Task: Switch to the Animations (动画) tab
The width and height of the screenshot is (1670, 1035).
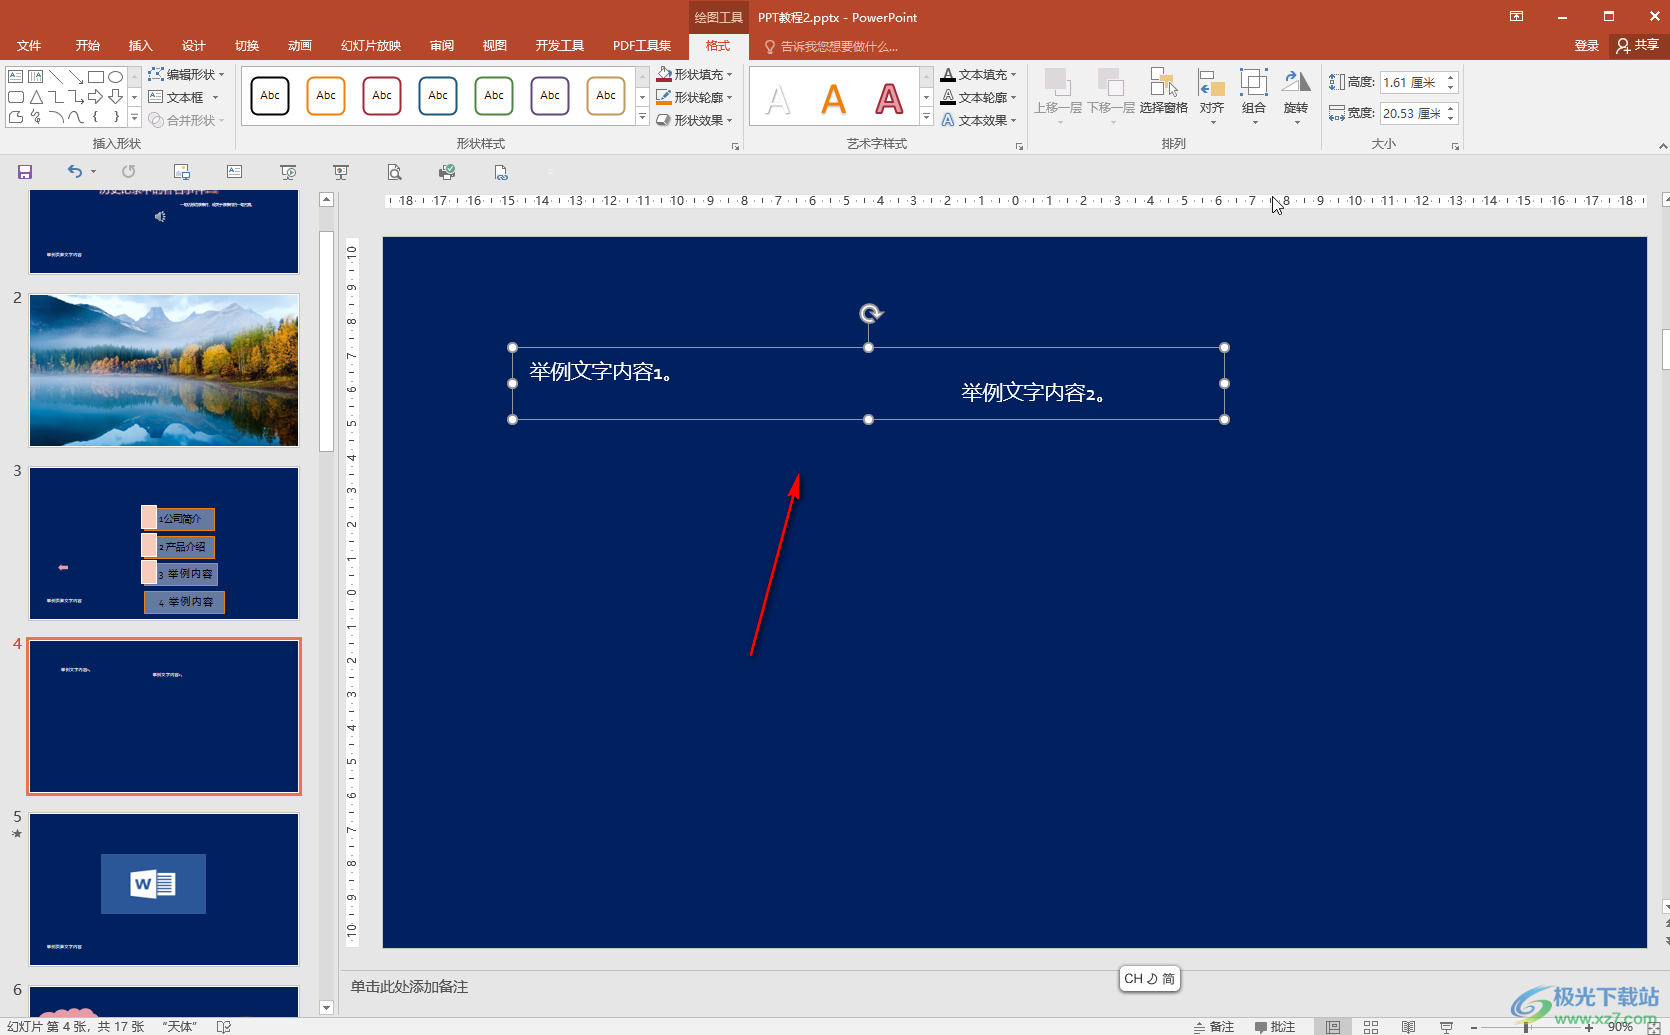Action: [x=299, y=46]
